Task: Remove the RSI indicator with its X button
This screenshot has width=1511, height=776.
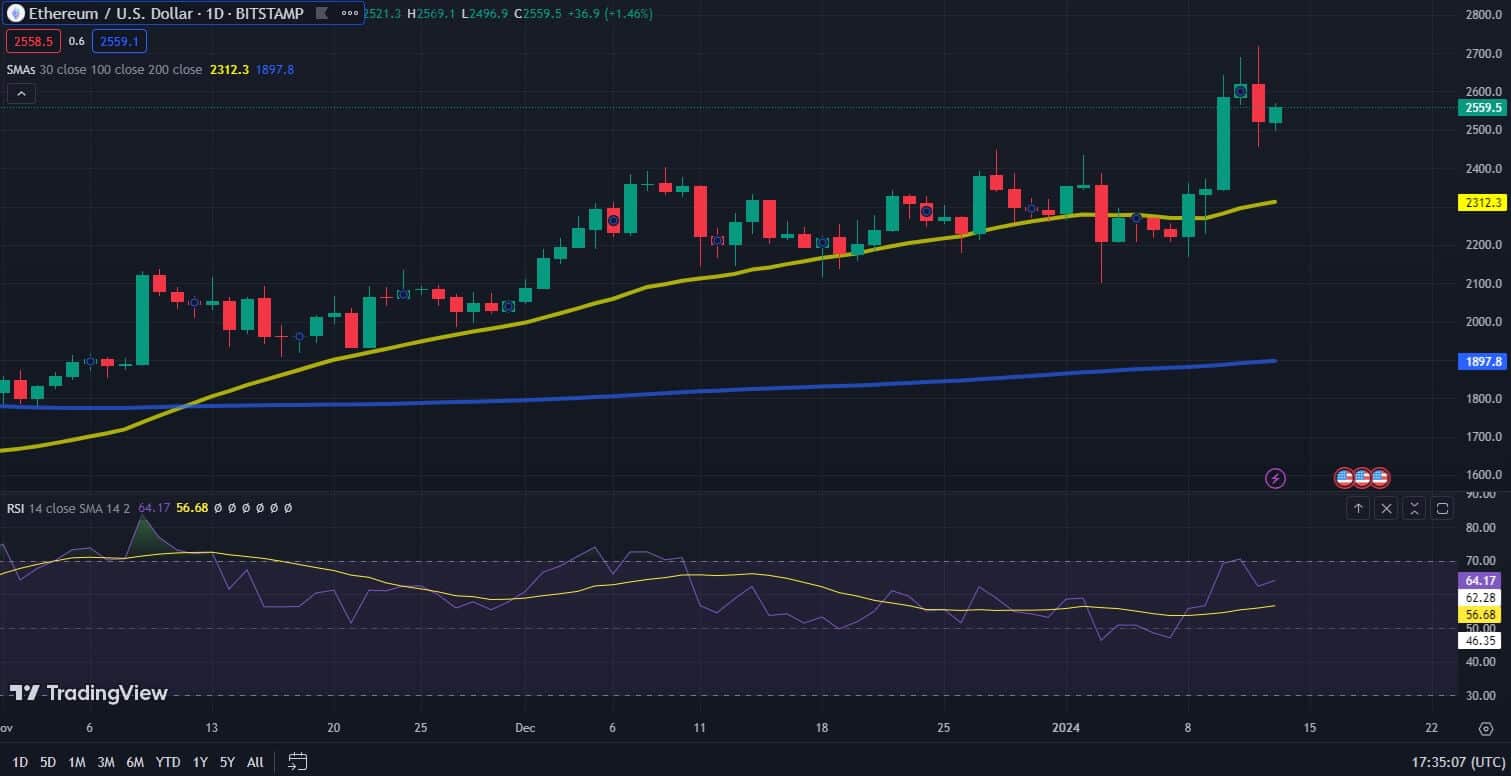Action: point(1386,508)
